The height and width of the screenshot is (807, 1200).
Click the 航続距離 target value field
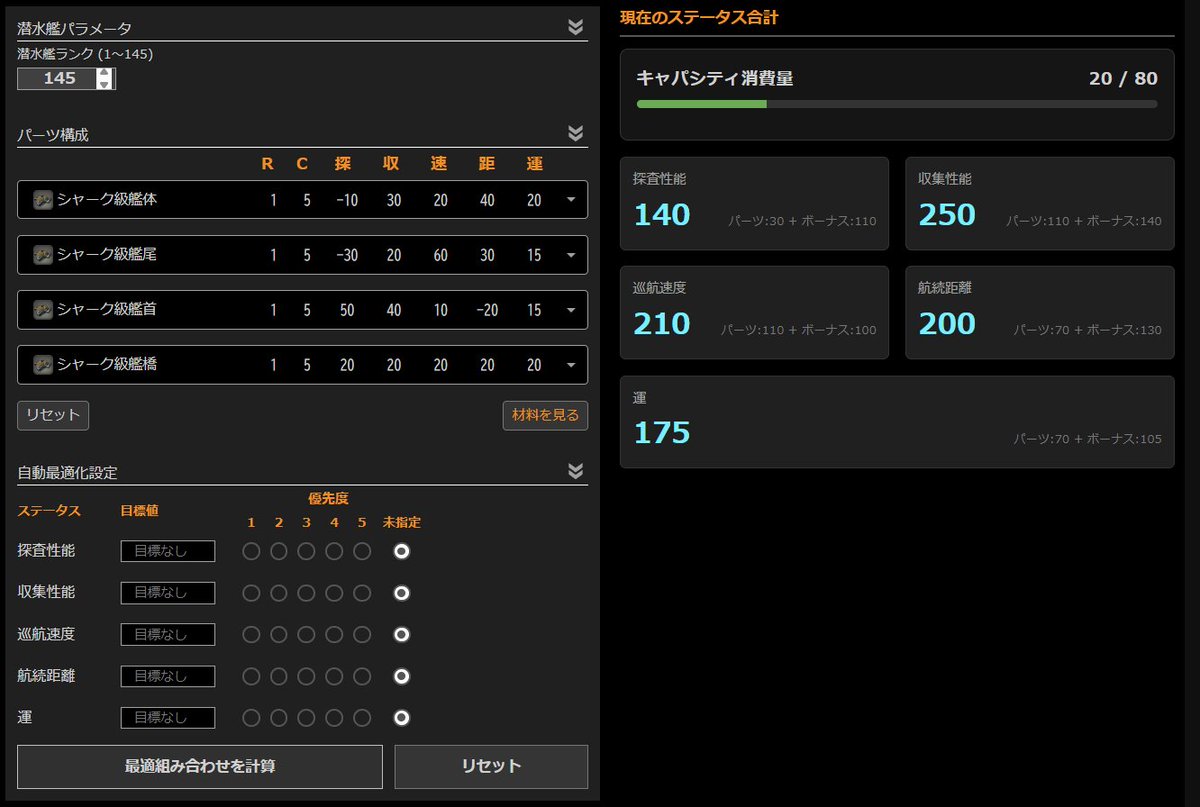tap(168, 676)
